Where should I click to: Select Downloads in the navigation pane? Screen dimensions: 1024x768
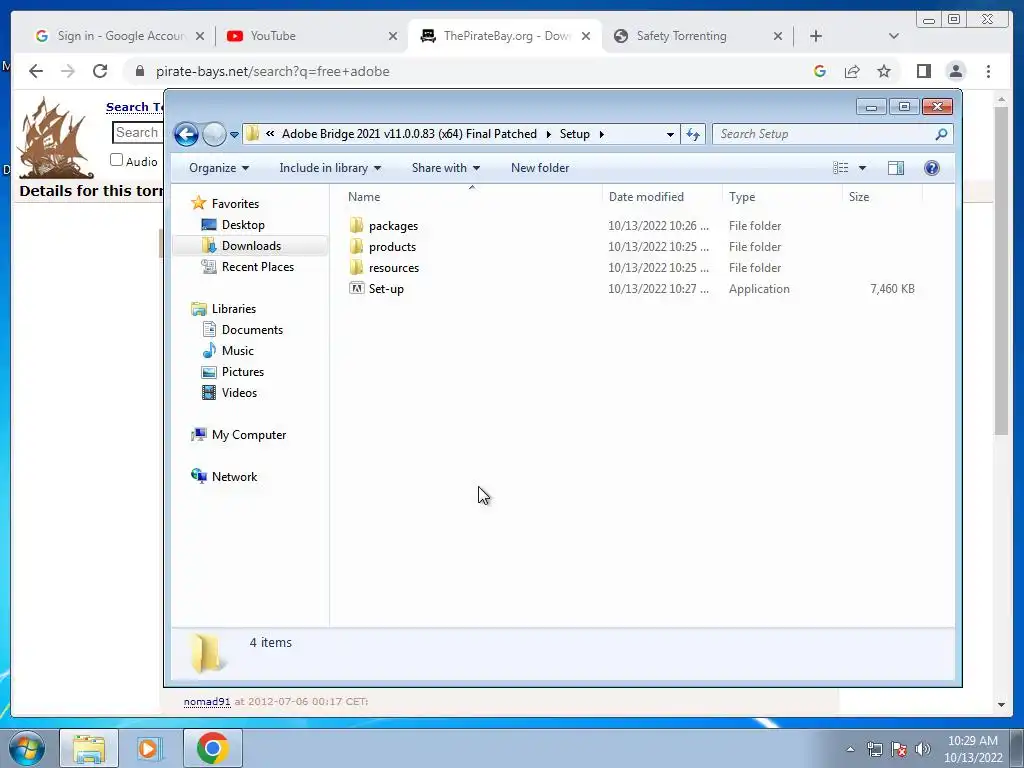(x=251, y=246)
